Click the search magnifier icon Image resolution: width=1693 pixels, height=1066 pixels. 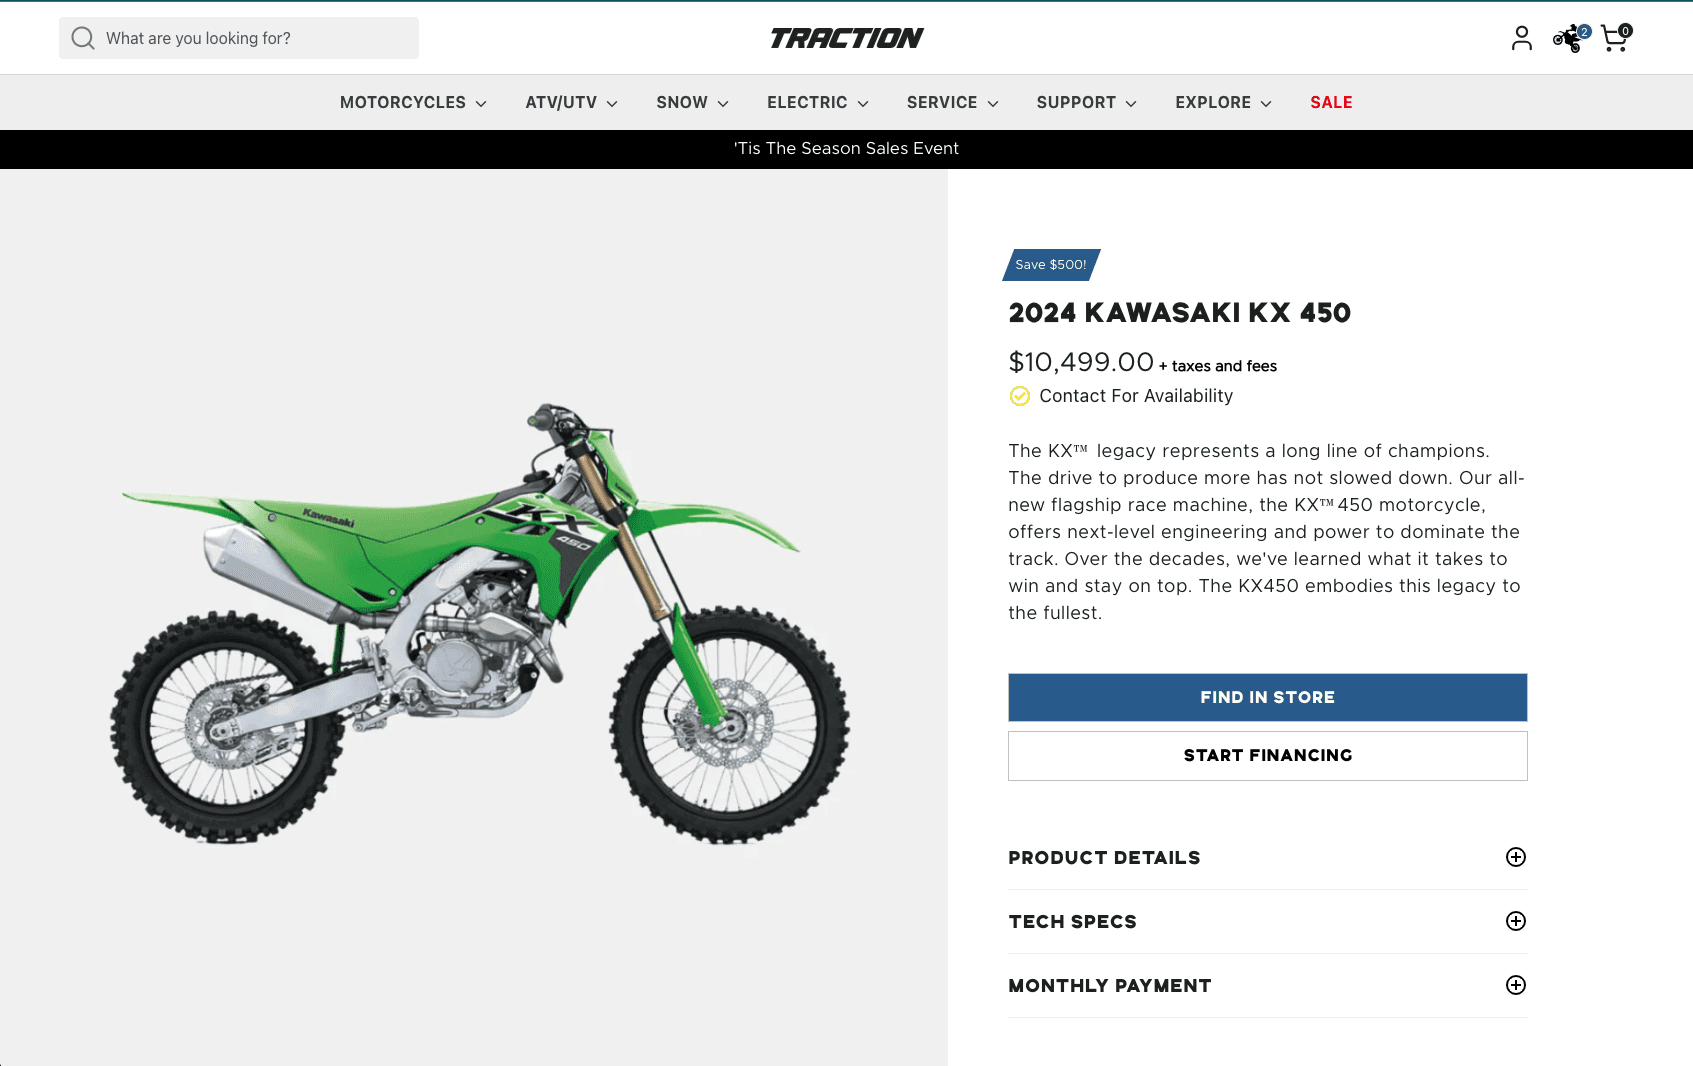click(83, 38)
